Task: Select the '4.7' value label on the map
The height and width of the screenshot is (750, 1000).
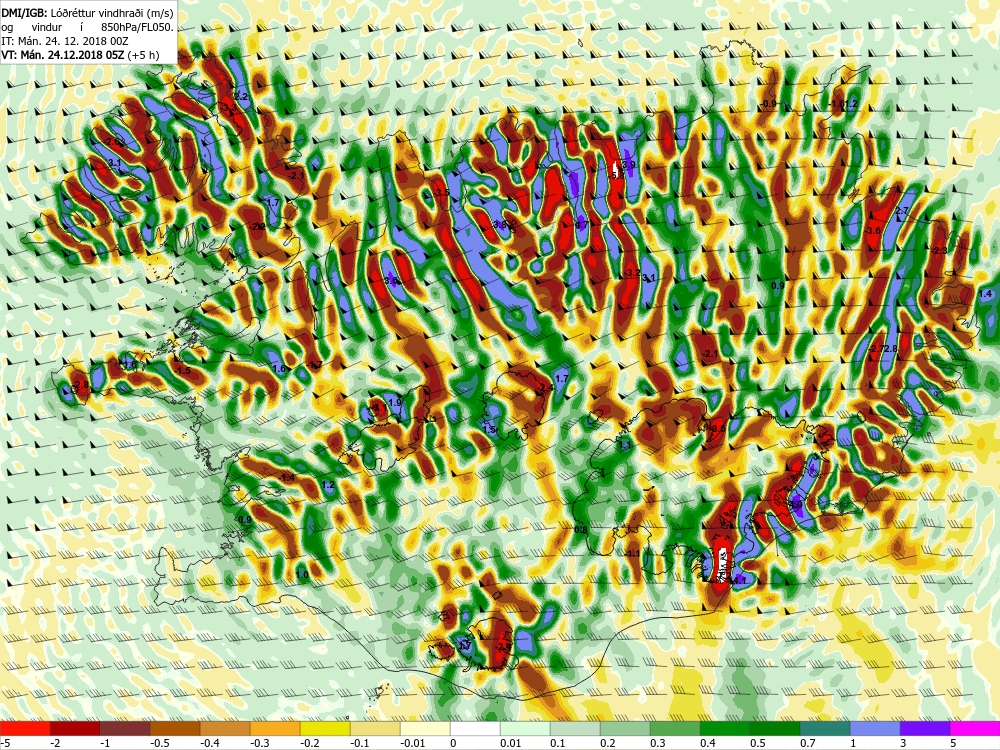Action: tap(581, 224)
